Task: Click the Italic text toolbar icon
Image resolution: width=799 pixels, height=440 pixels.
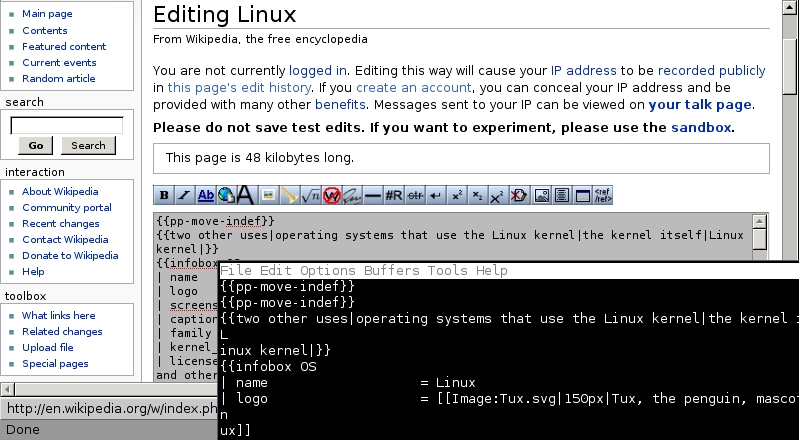Action: [185, 195]
